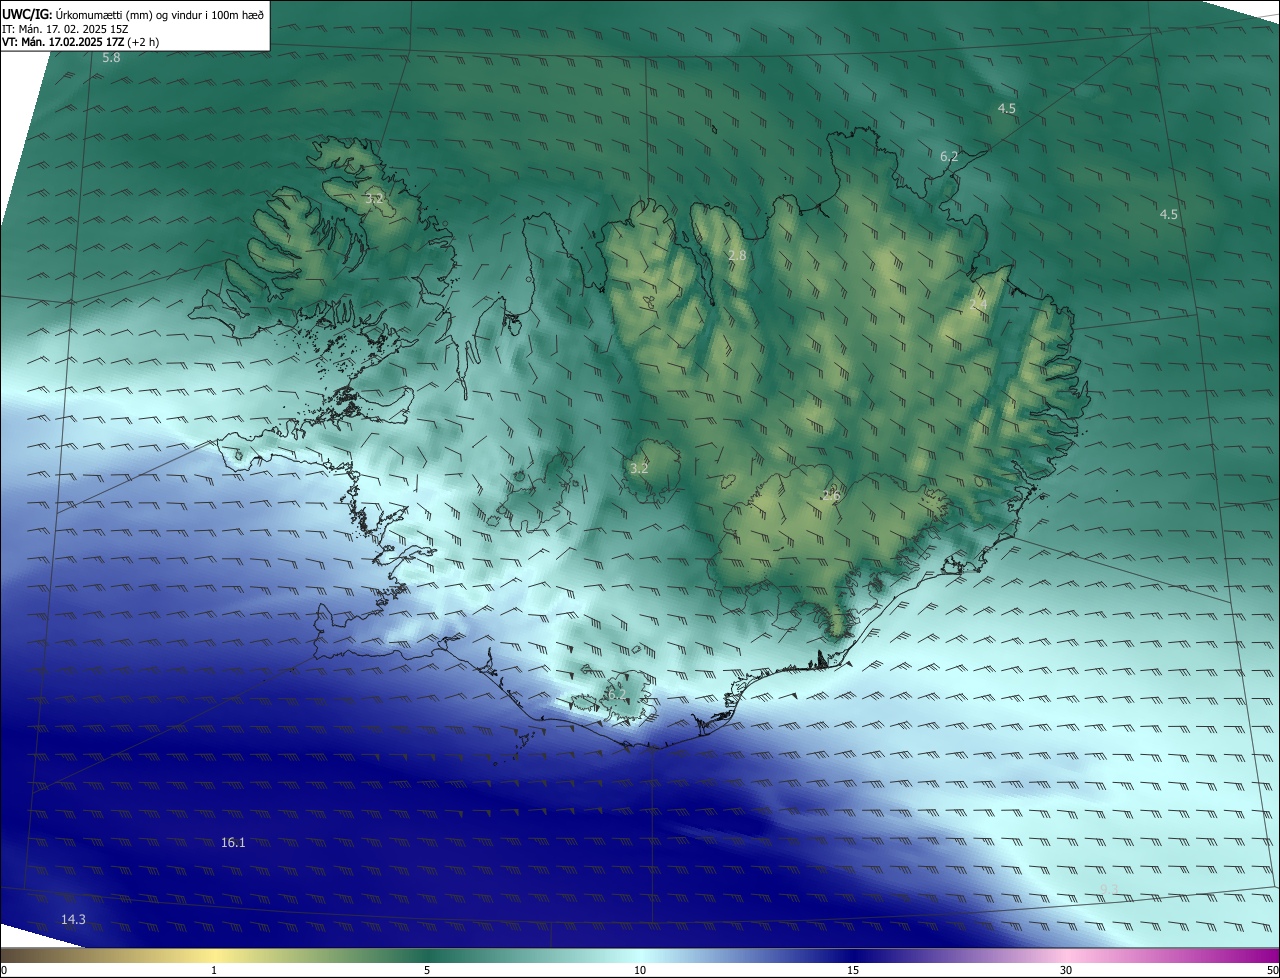Select the 1 tick label on the colour scale
This screenshot has width=1280, height=978.
click(x=214, y=970)
